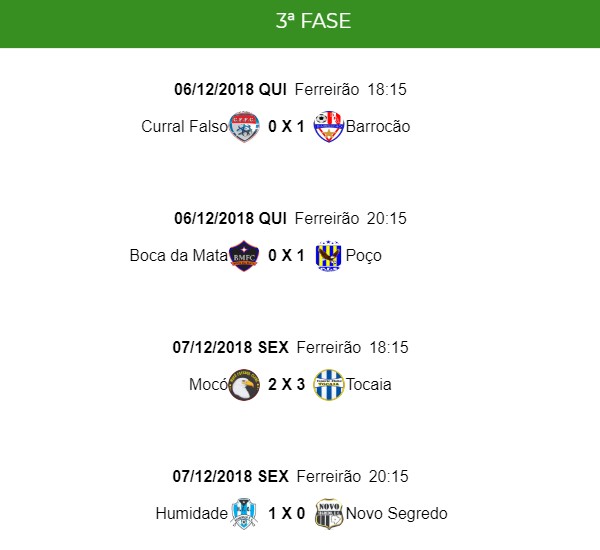Open the Tocaia striped crest
Viewport: 600px width, 550px height.
click(x=328, y=384)
